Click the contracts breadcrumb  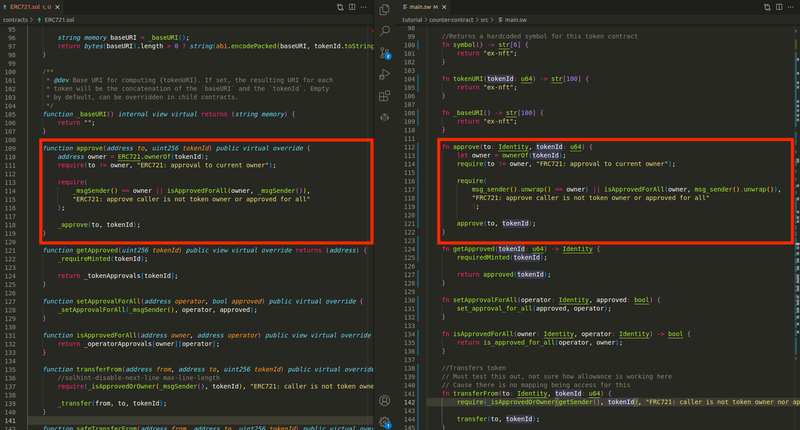pos(15,20)
